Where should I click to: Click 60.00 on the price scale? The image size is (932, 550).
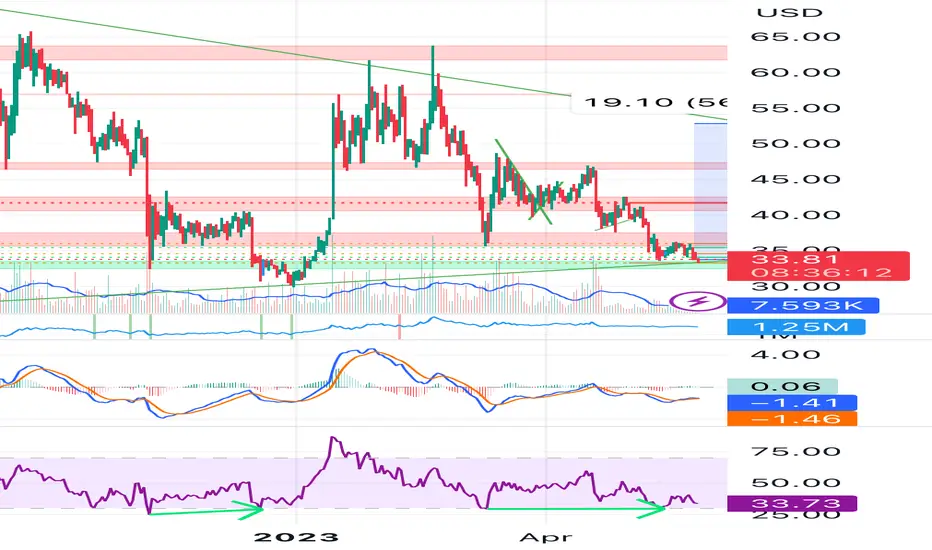pos(795,73)
